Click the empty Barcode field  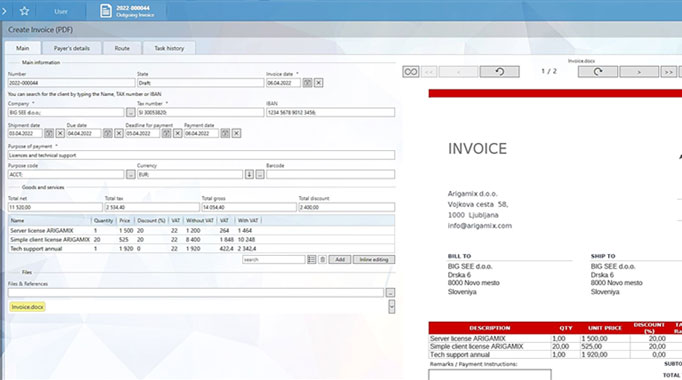point(331,174)
